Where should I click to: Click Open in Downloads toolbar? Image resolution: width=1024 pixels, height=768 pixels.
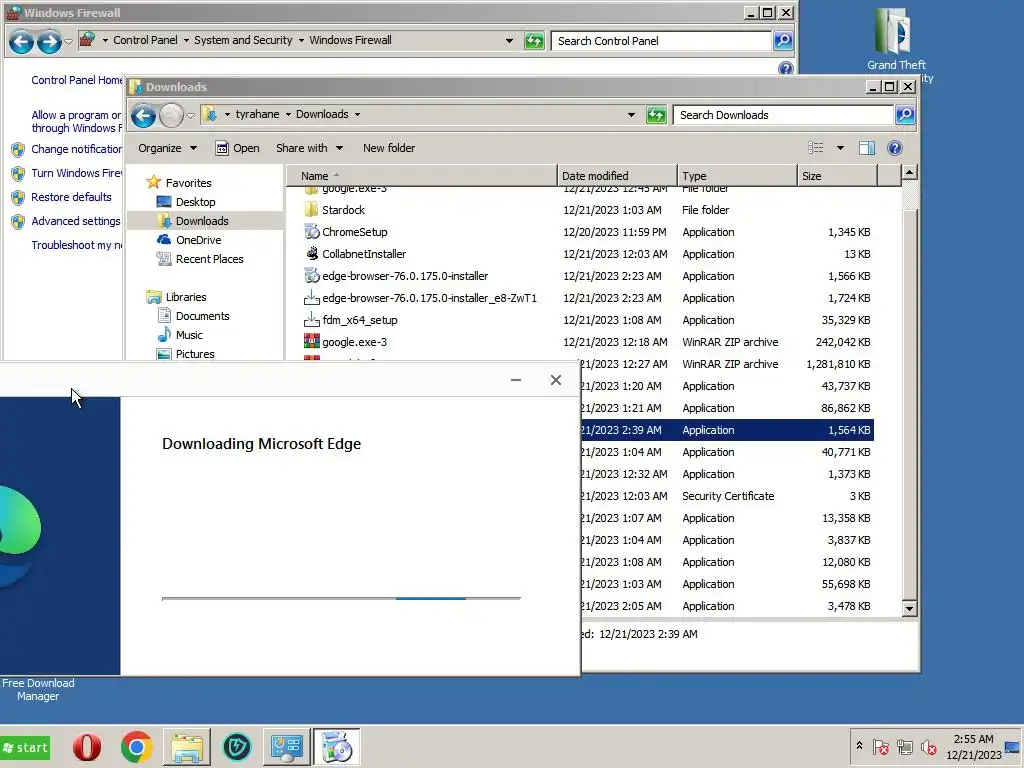pyautogui.click(x=238, y=148)
